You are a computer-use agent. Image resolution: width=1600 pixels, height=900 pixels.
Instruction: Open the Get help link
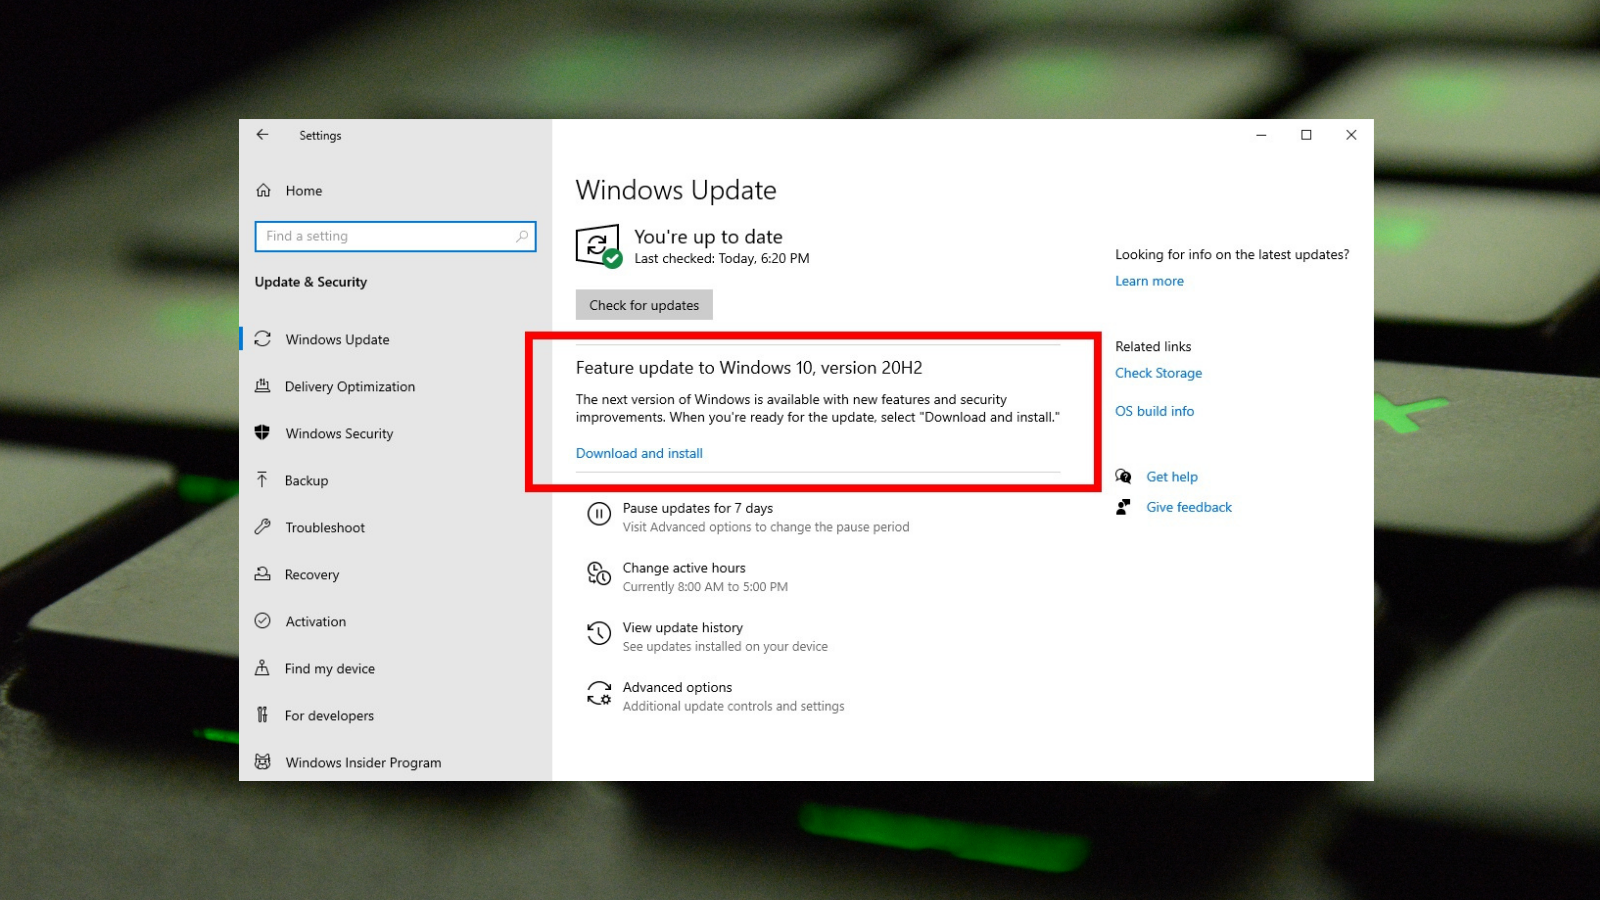point(1172,476)
